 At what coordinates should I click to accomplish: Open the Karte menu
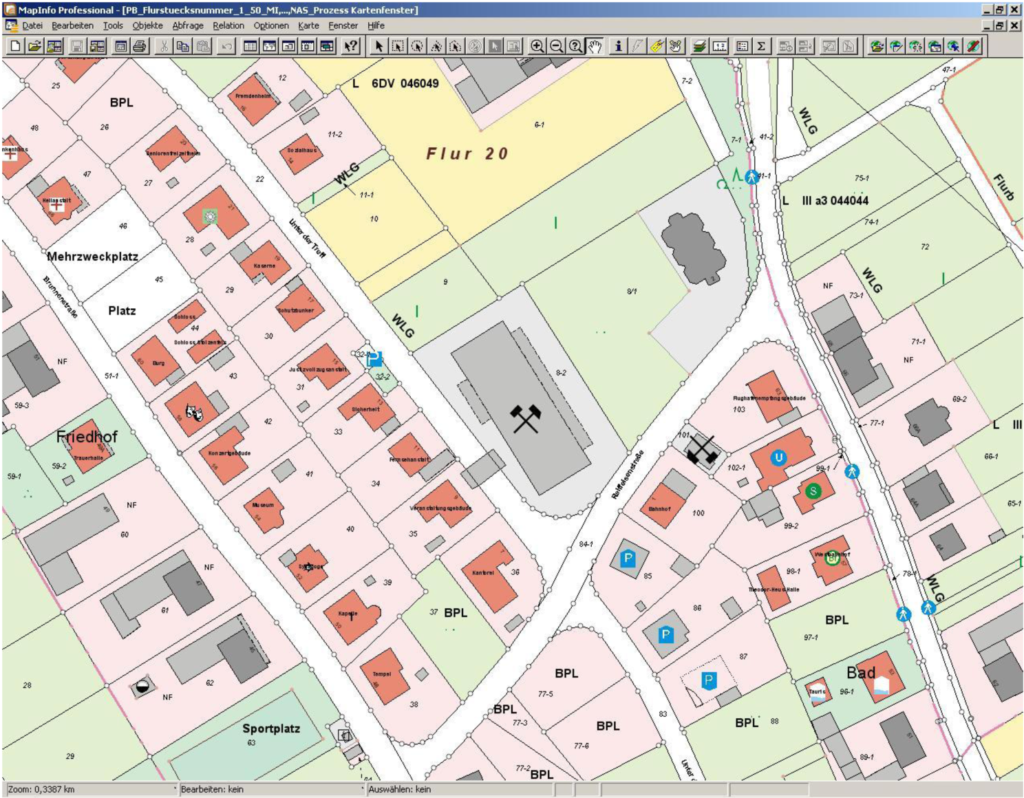pos(309,24)
